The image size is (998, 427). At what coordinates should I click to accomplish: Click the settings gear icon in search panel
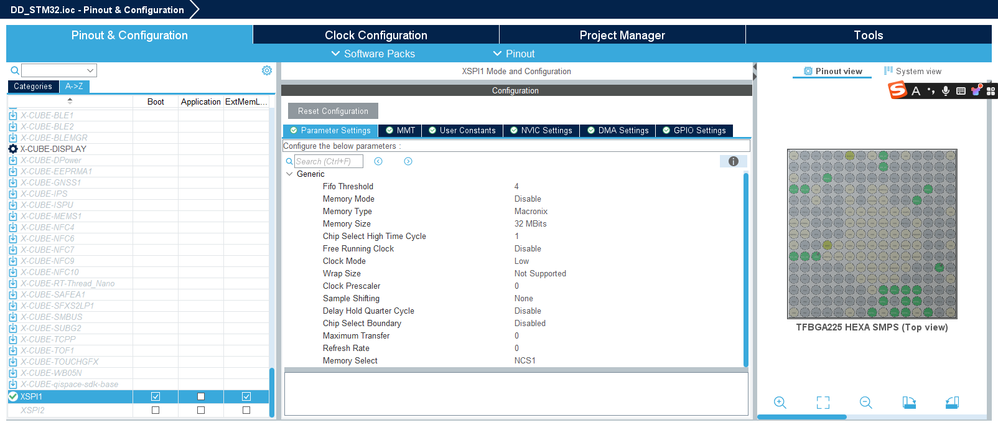(x=267, y=71)
